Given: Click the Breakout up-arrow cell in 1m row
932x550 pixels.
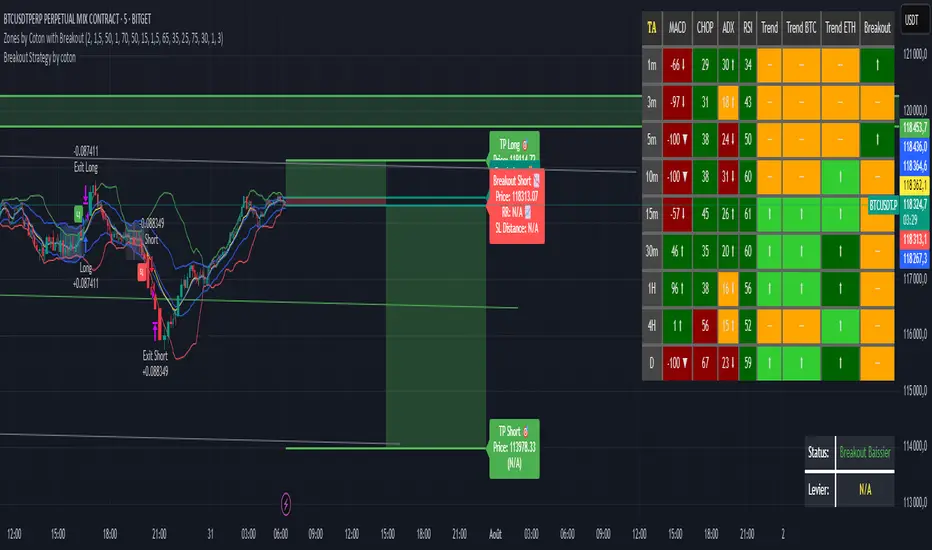Looking at the screenshot, I should coord(877,65).
